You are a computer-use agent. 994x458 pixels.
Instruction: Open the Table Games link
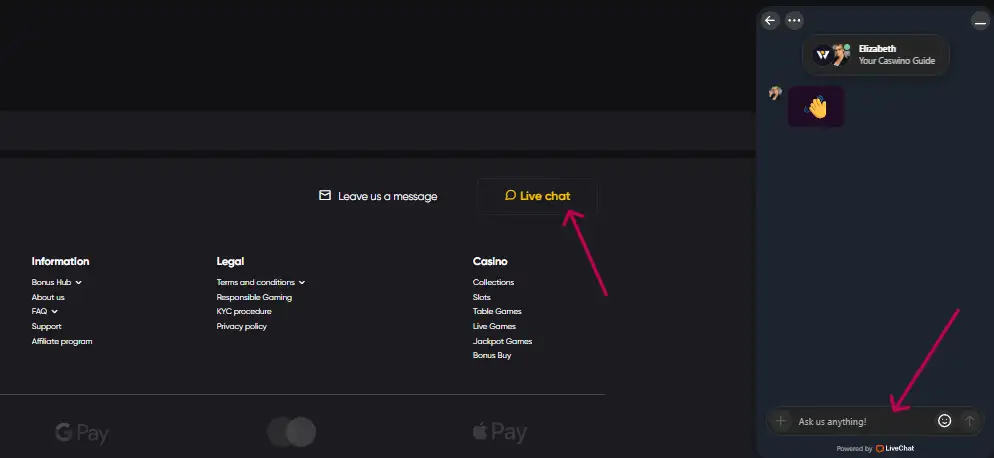pyautogui.click(x=497, y=311)
